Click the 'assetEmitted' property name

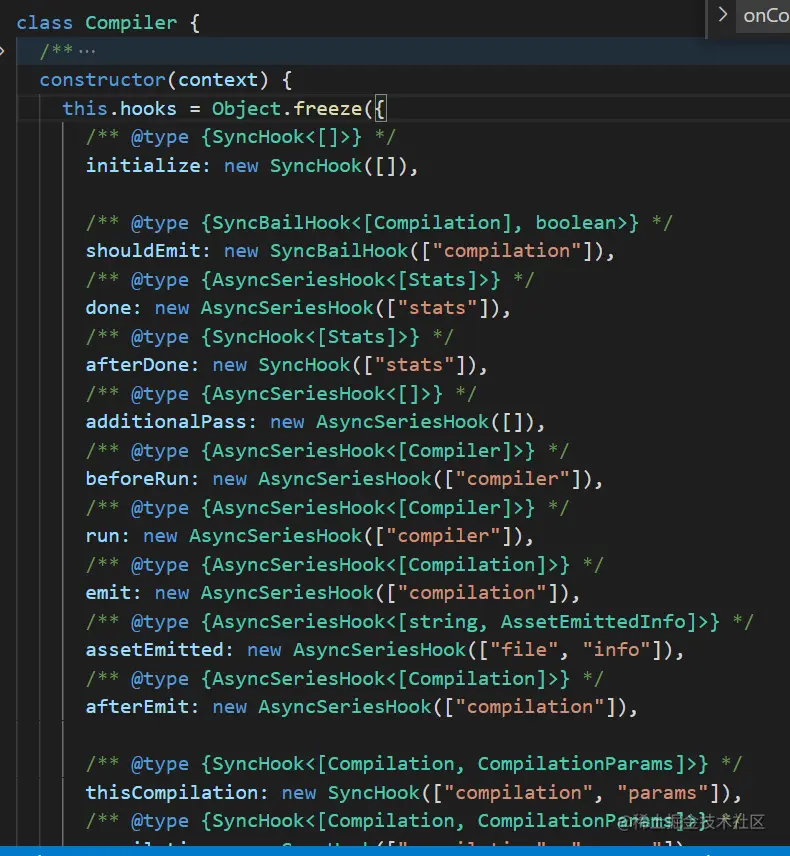[x=155, y=650]
